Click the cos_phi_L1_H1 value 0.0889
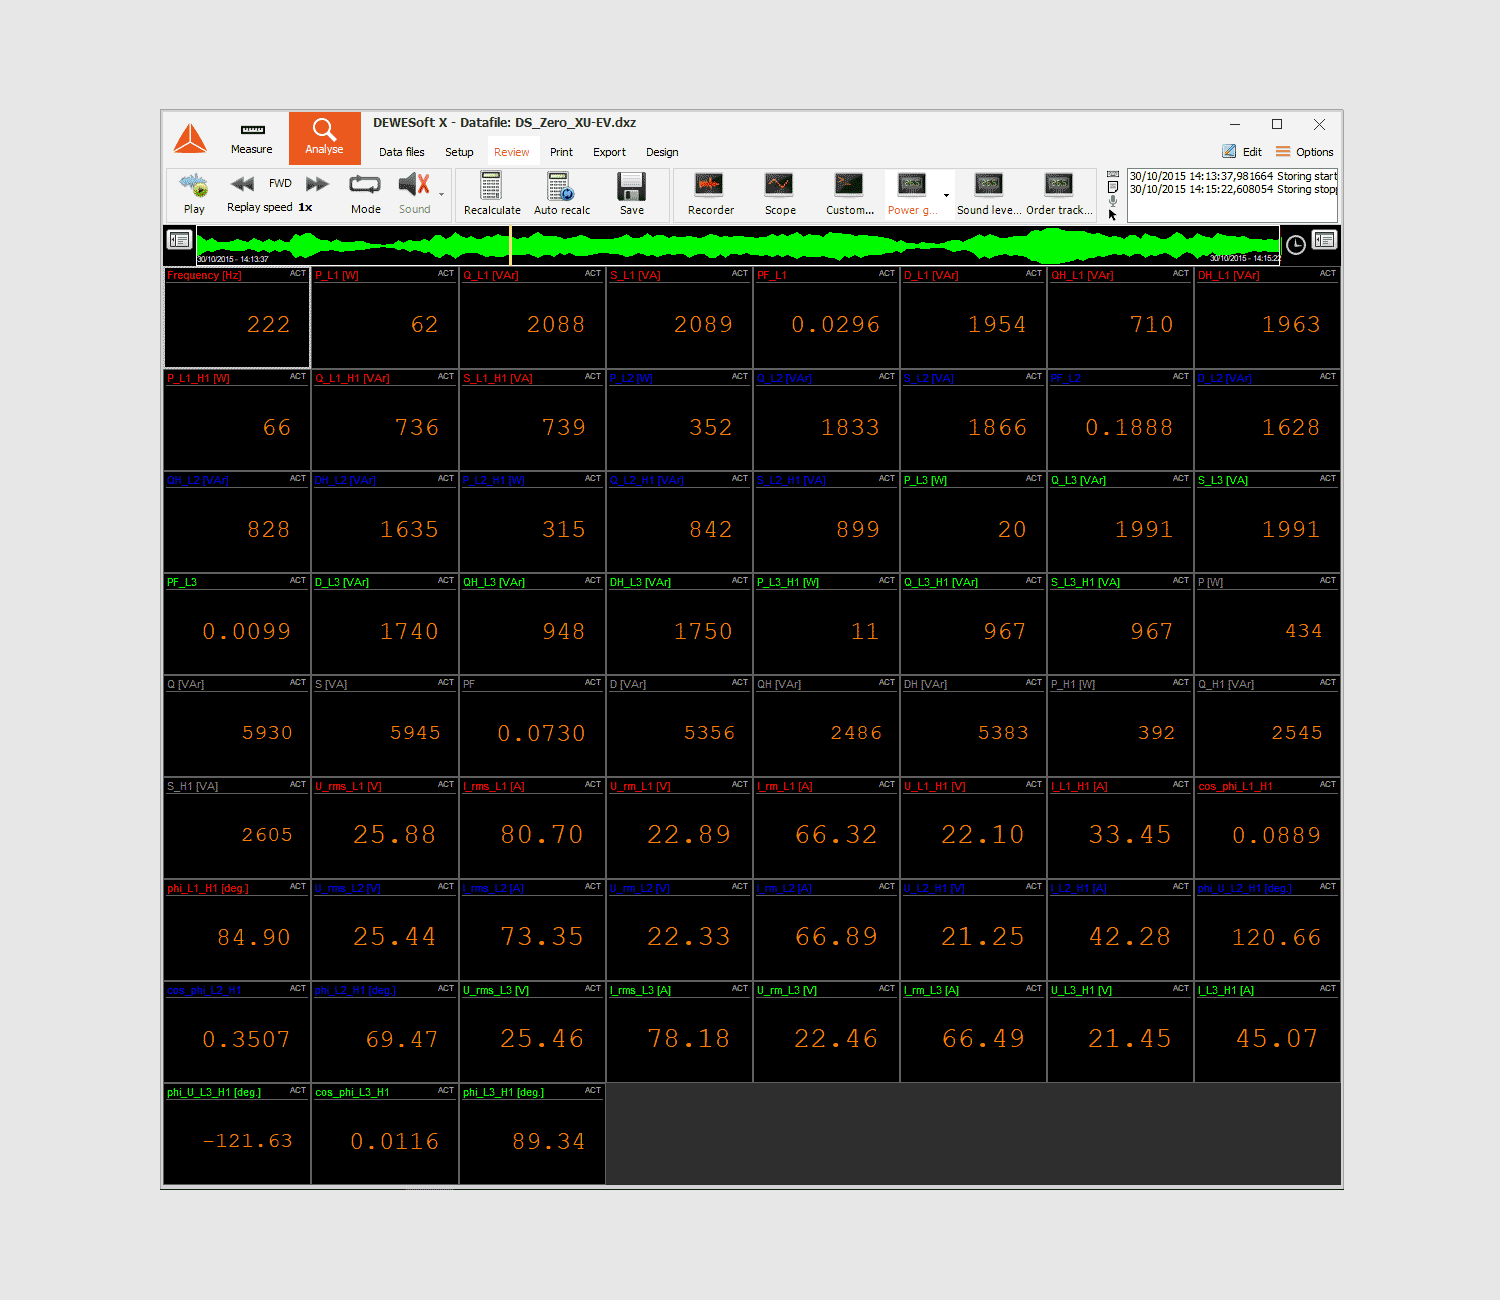 tap(1276, 836)
